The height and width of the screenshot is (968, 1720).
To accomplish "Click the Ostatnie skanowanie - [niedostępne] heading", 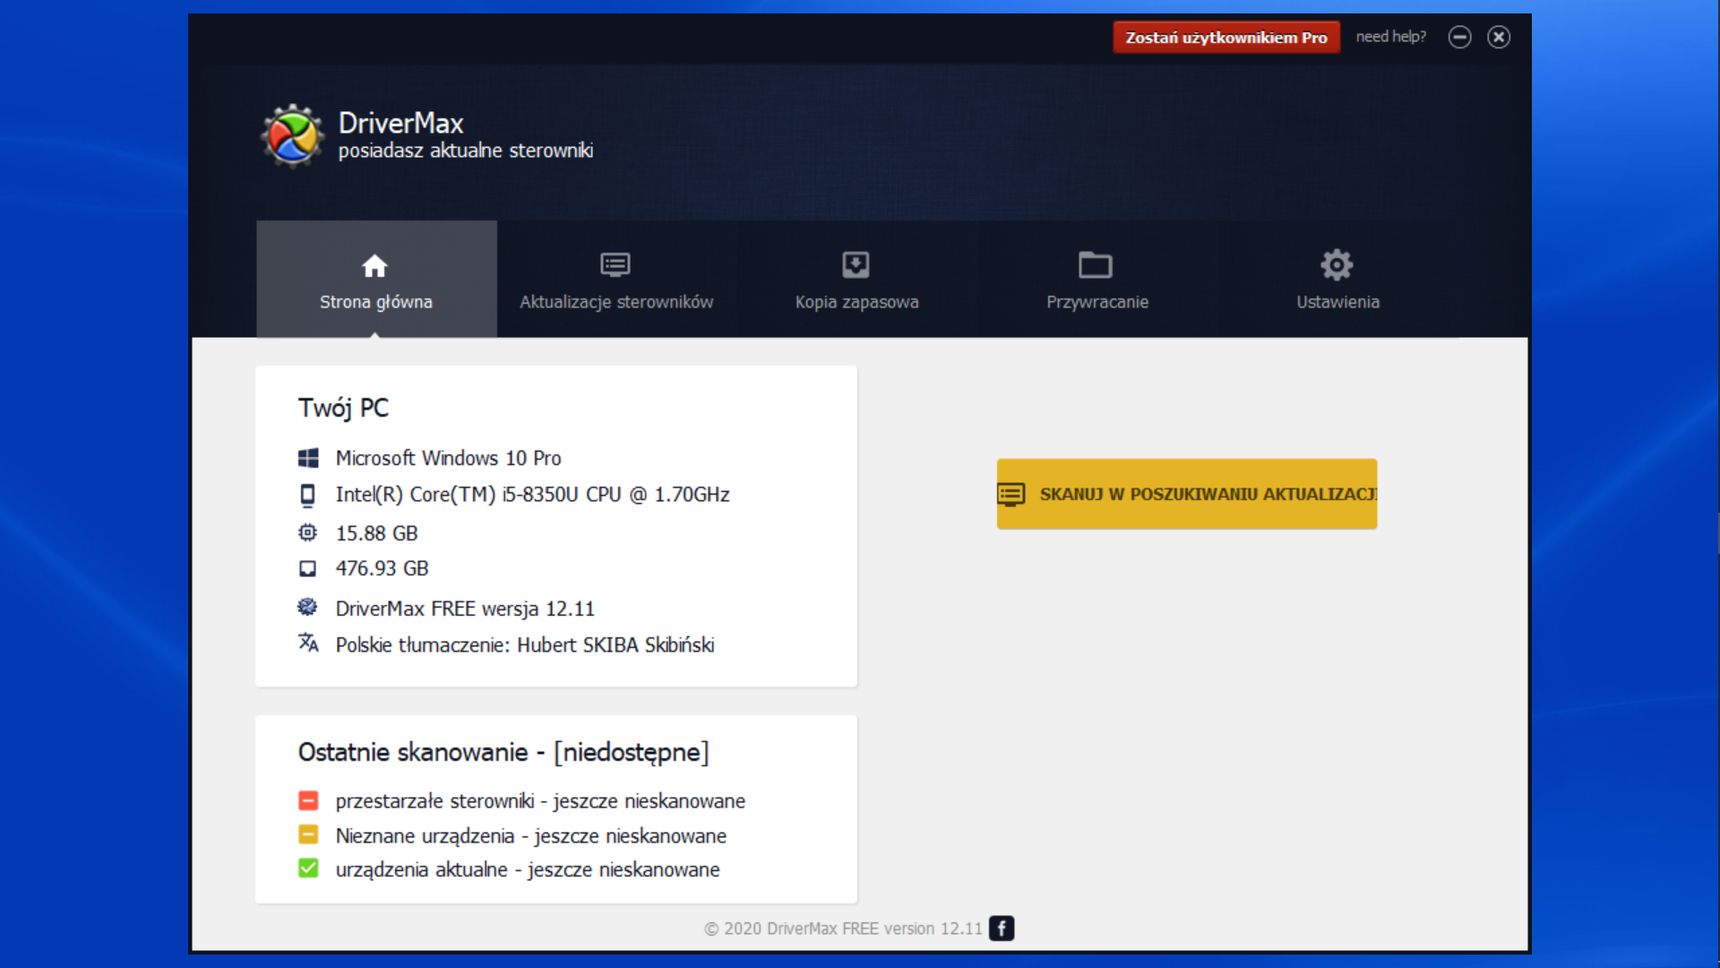I will 503,752.
